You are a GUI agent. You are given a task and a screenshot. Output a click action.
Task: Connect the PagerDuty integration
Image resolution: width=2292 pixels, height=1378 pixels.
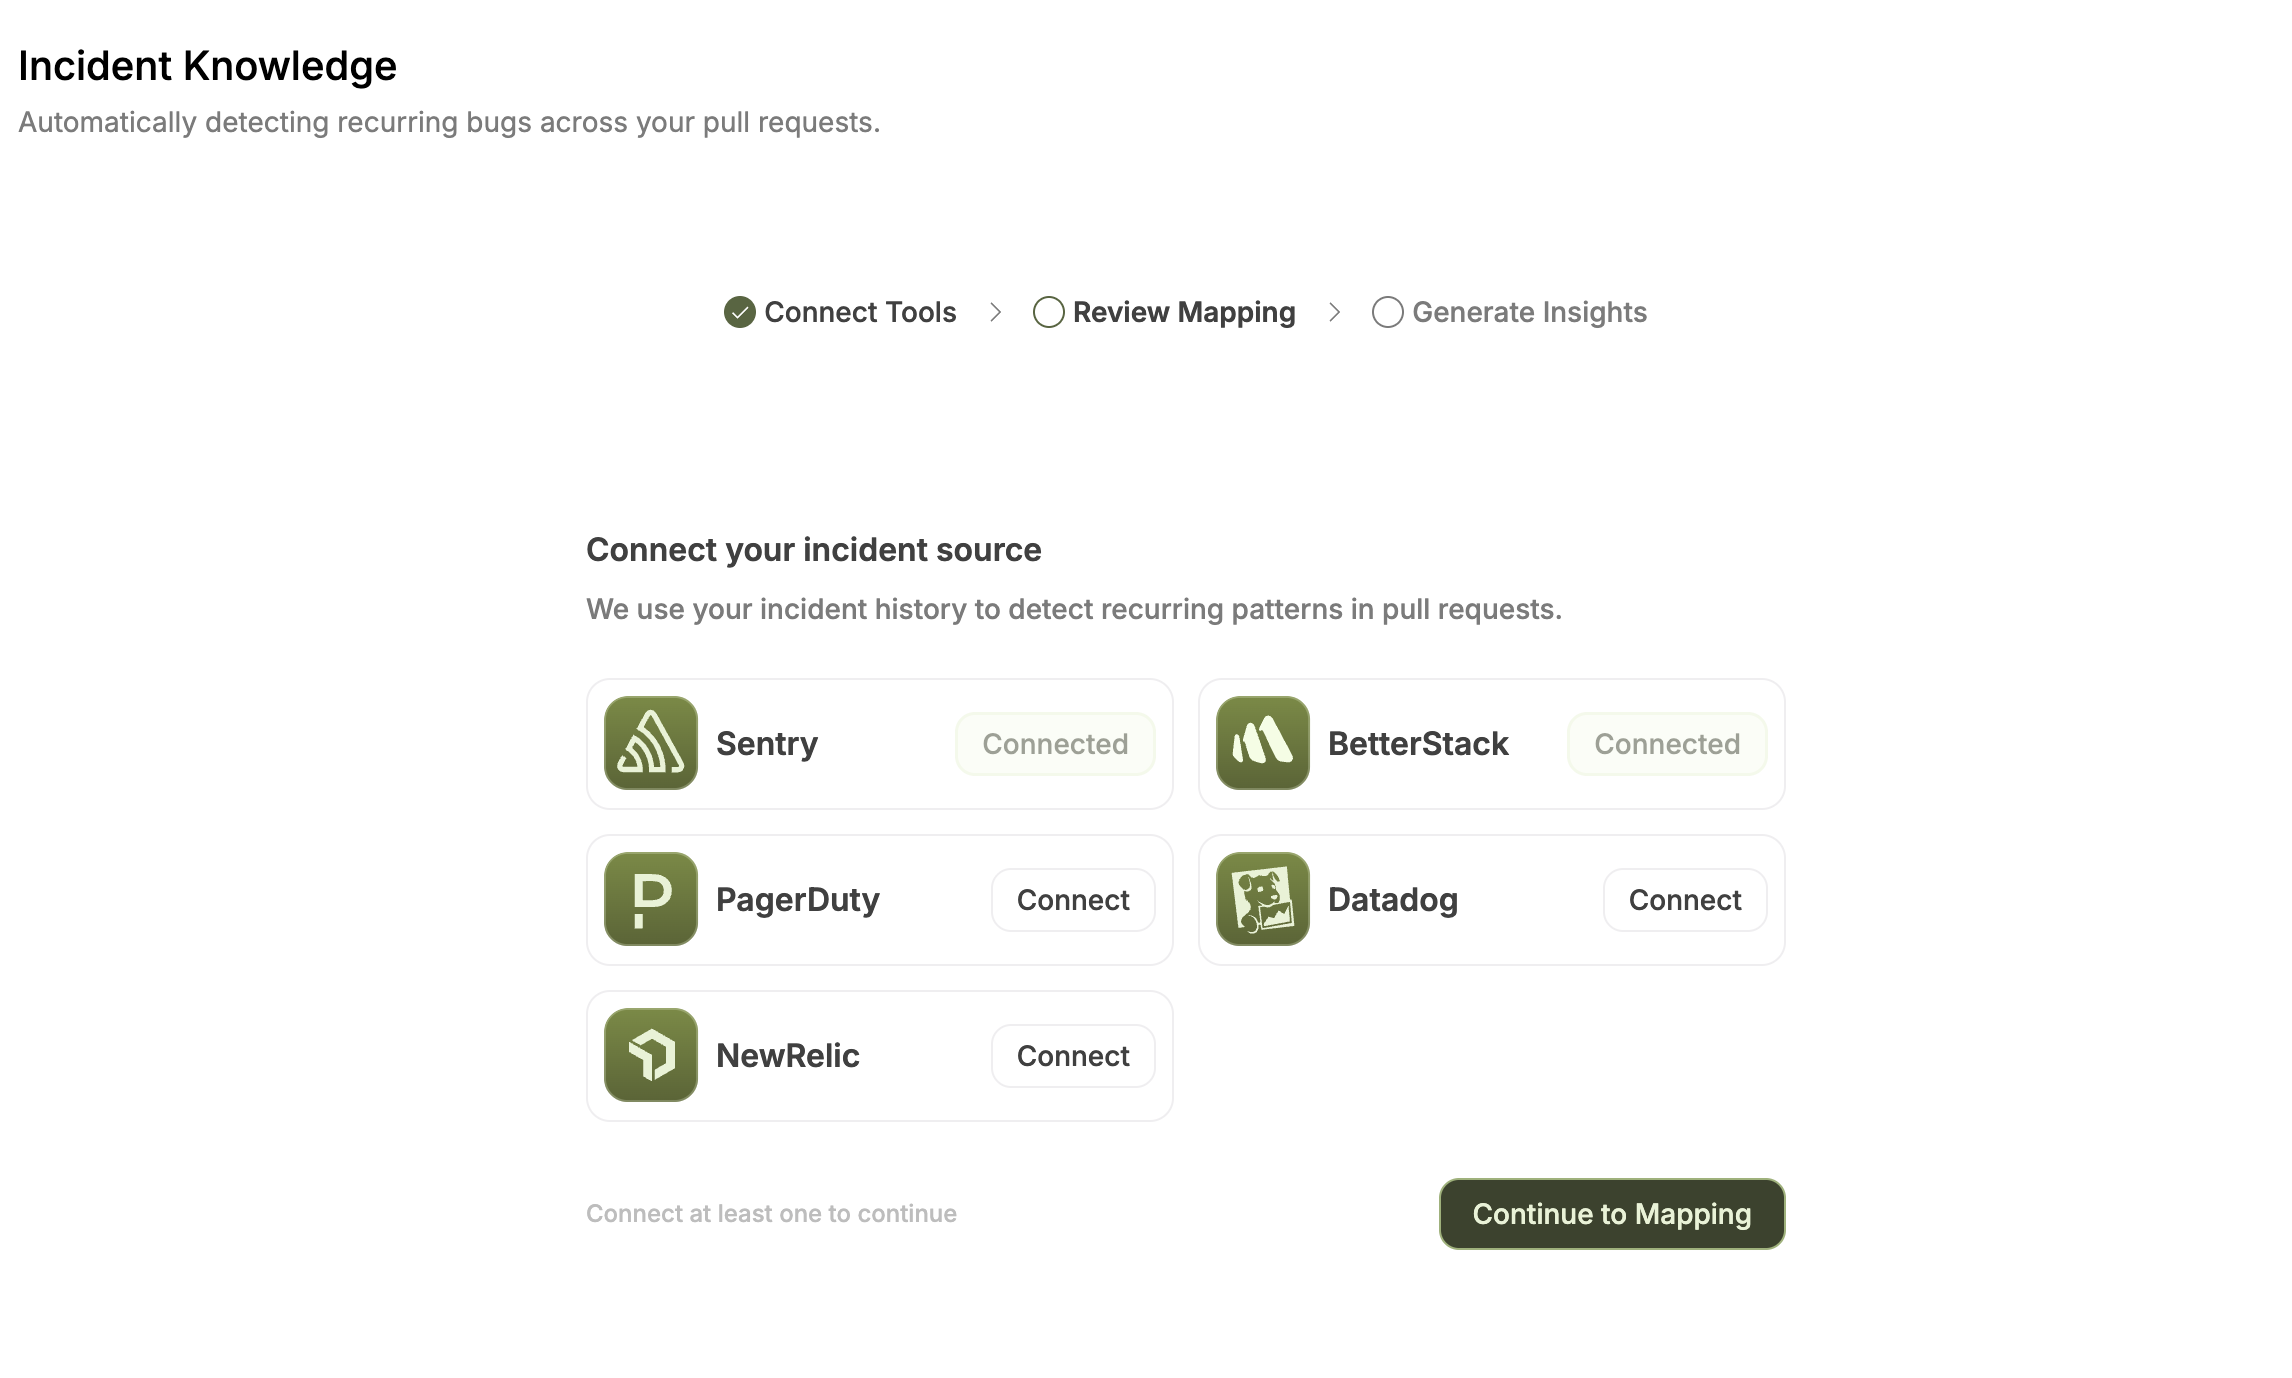(1072, 899)
